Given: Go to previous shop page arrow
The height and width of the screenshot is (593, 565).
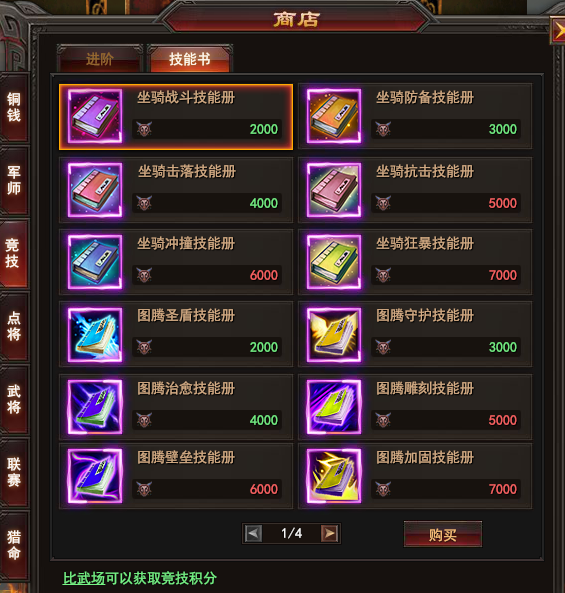Looking at the screenshot, I should click(253, 534).
